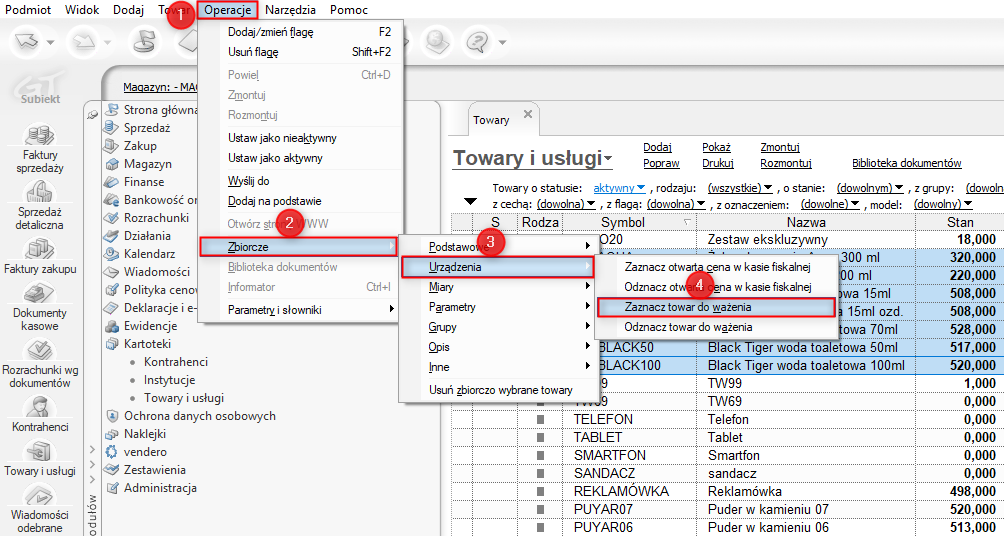Image resolution: width=1004 pixels, height=536 pixels.
Task: Expand Parametry i słowniki submenu
Action: [x=300, y=310]
